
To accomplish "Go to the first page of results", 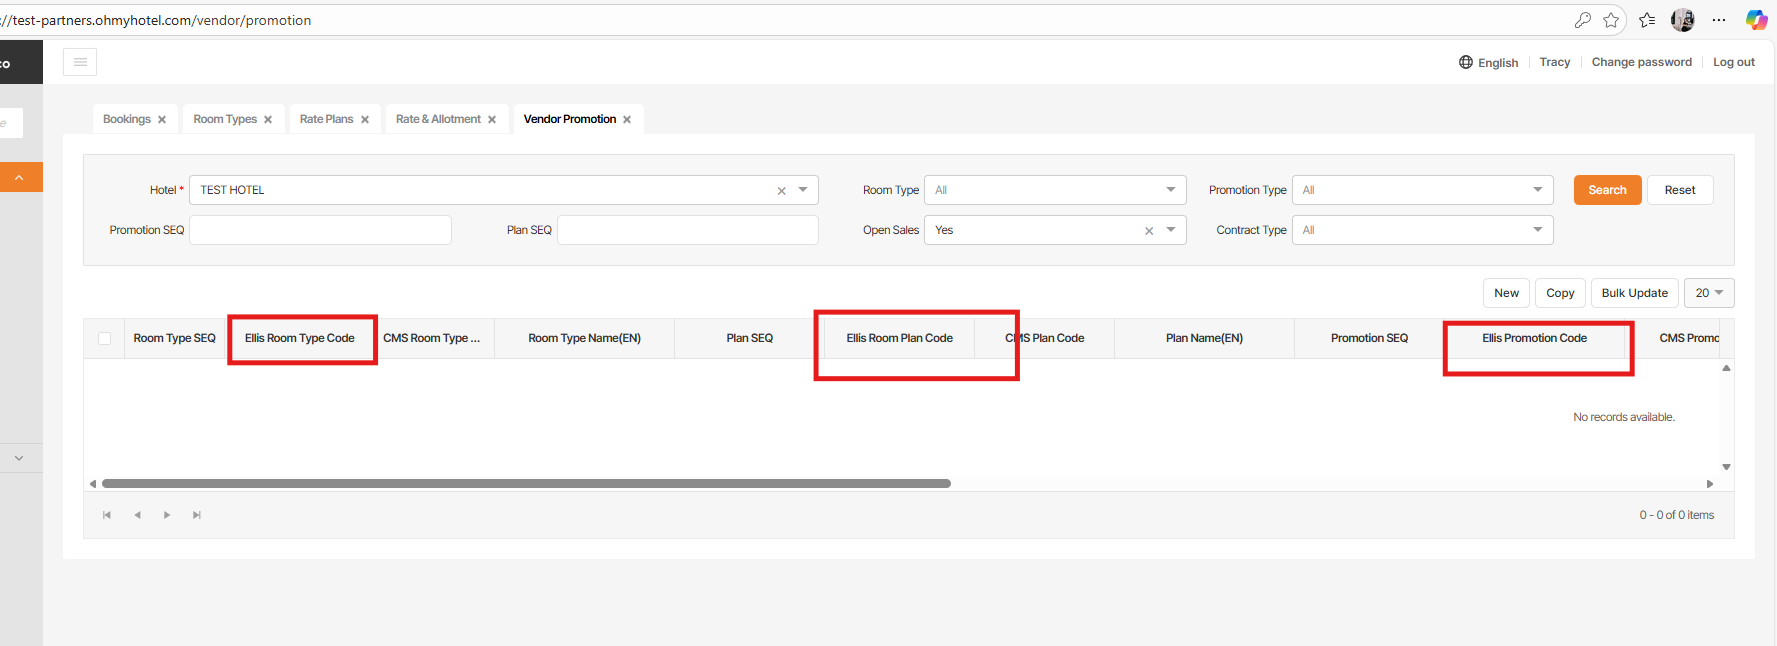I will pos(107,515).
